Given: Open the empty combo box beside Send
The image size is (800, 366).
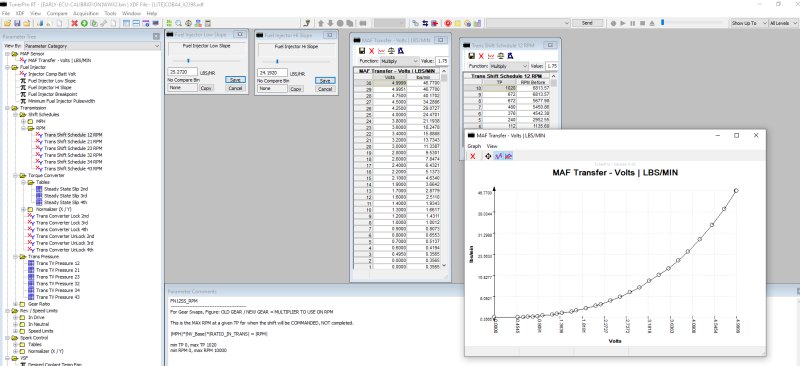Looking at the screenshot, I should coord(528,23).
